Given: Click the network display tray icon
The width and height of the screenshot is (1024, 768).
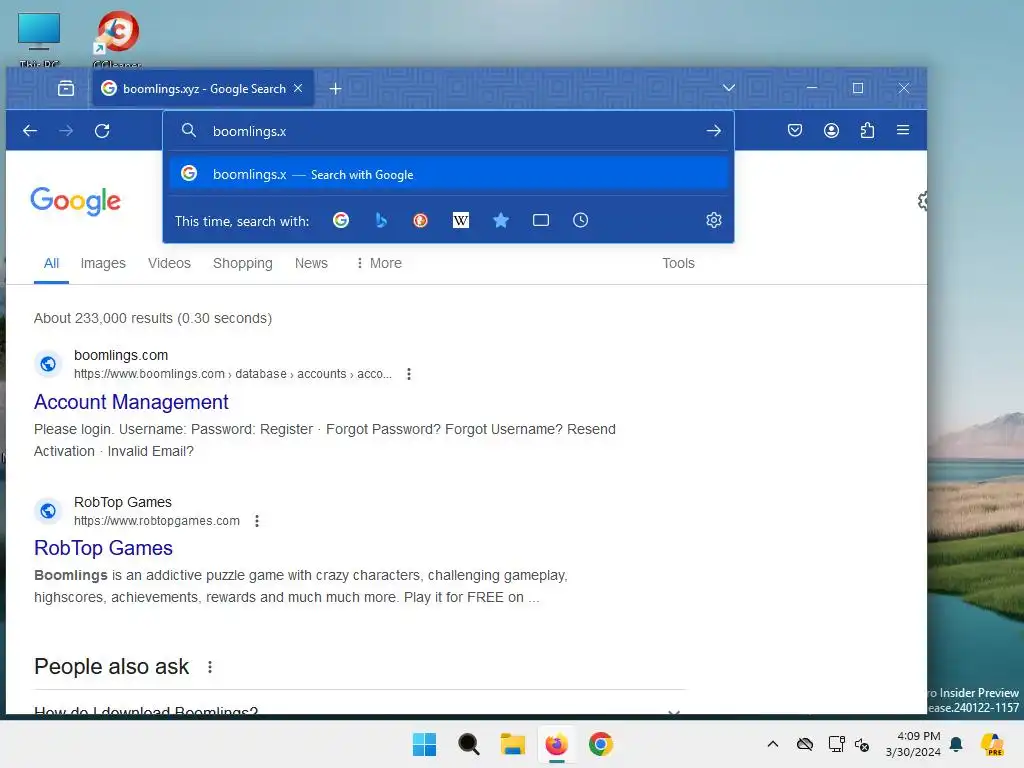Looking at the screenshot, I should (836, 744).
